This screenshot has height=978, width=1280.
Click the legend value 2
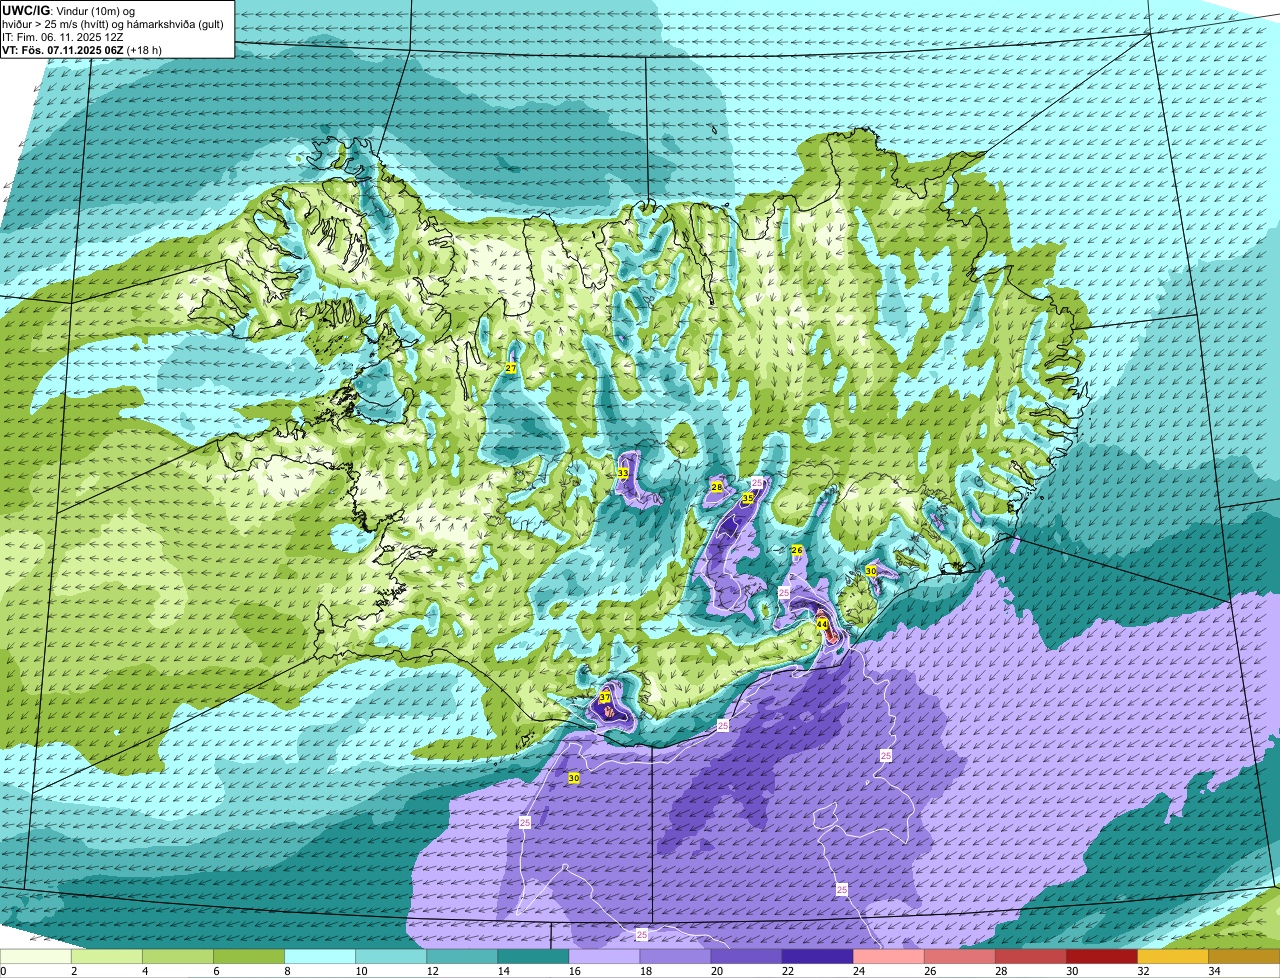(x=74, y=971)
